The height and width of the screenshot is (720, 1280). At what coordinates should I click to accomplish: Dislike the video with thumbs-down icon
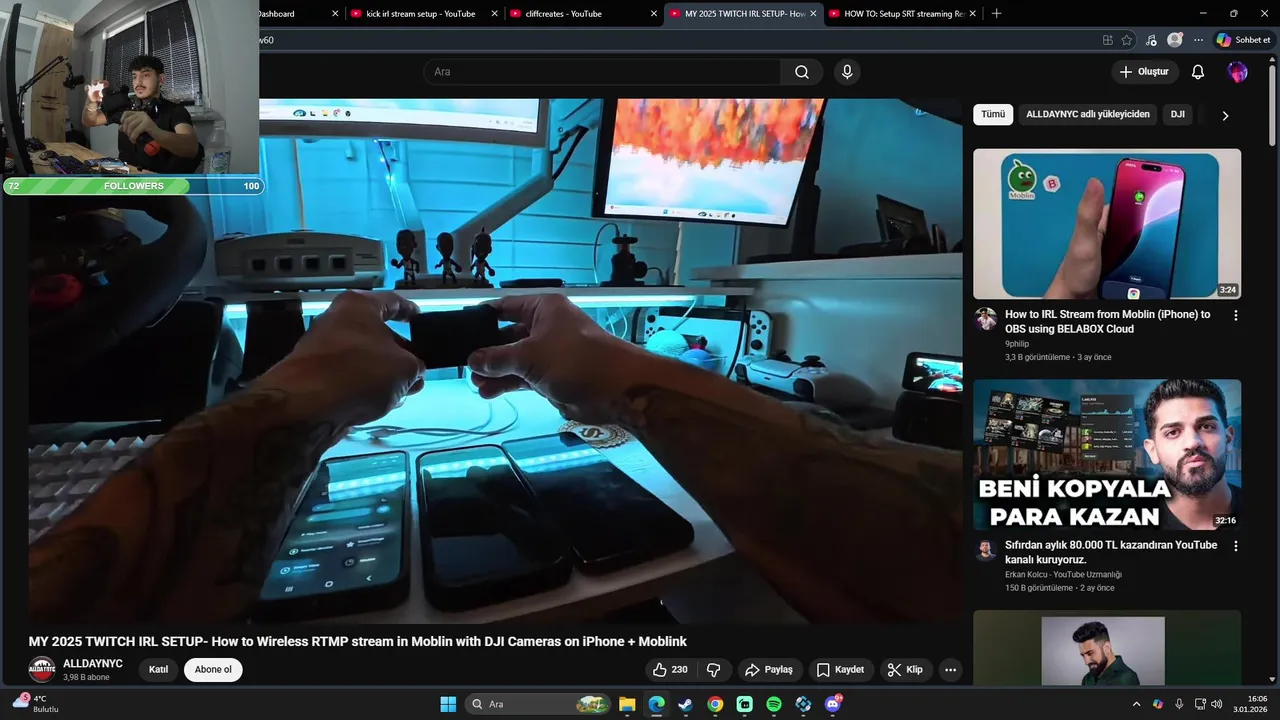pyautogui.click(x=714, y=670)
